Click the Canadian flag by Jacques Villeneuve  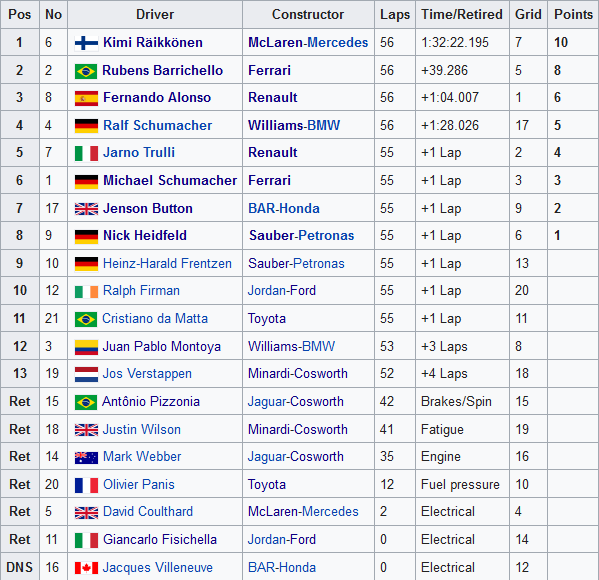pos(86,568)
